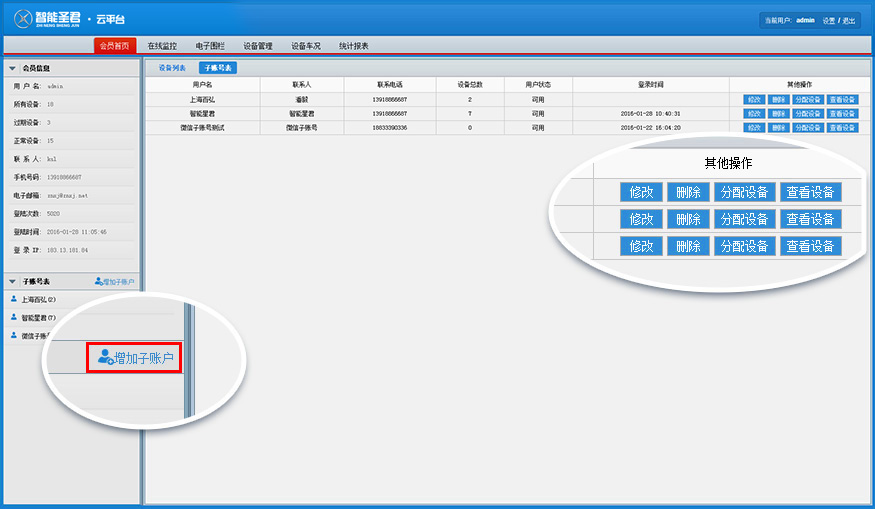The image size is (875, 509).
Task: Go to 在线监控 menu item
Action: pos(162,46)
